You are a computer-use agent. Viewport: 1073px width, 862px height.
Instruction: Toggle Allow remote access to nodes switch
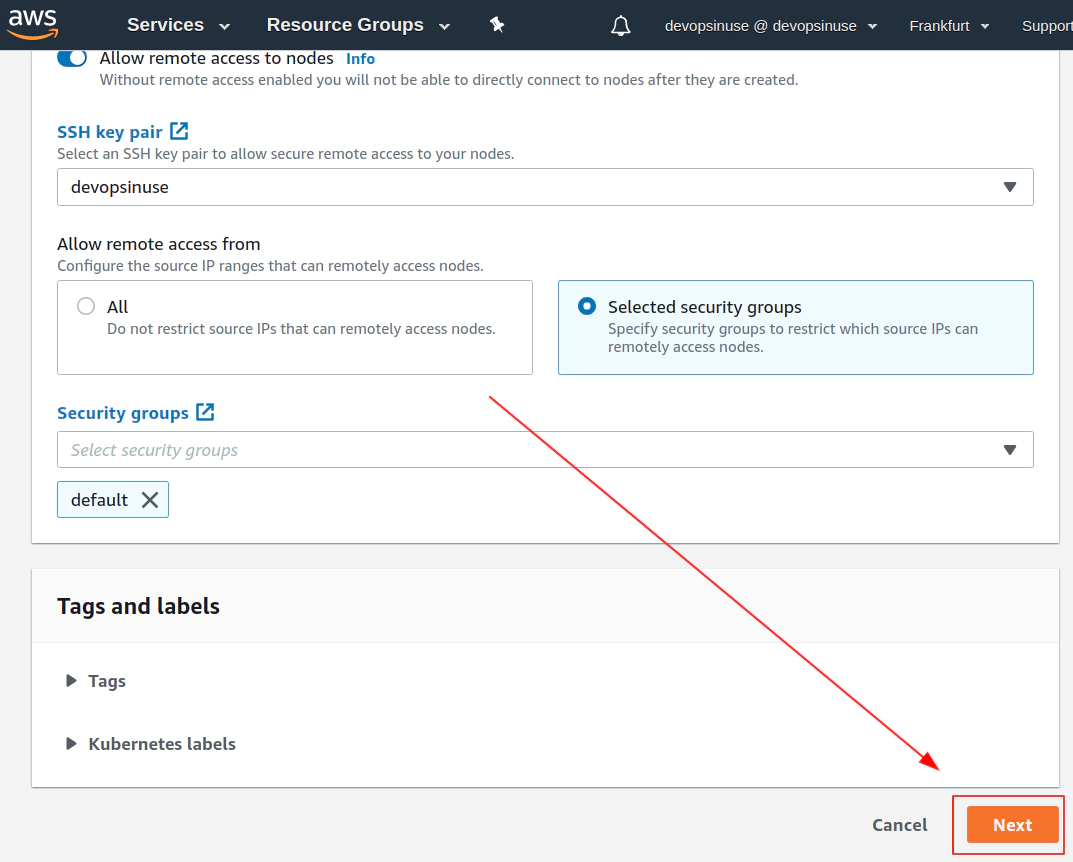[x=72, y=57]
